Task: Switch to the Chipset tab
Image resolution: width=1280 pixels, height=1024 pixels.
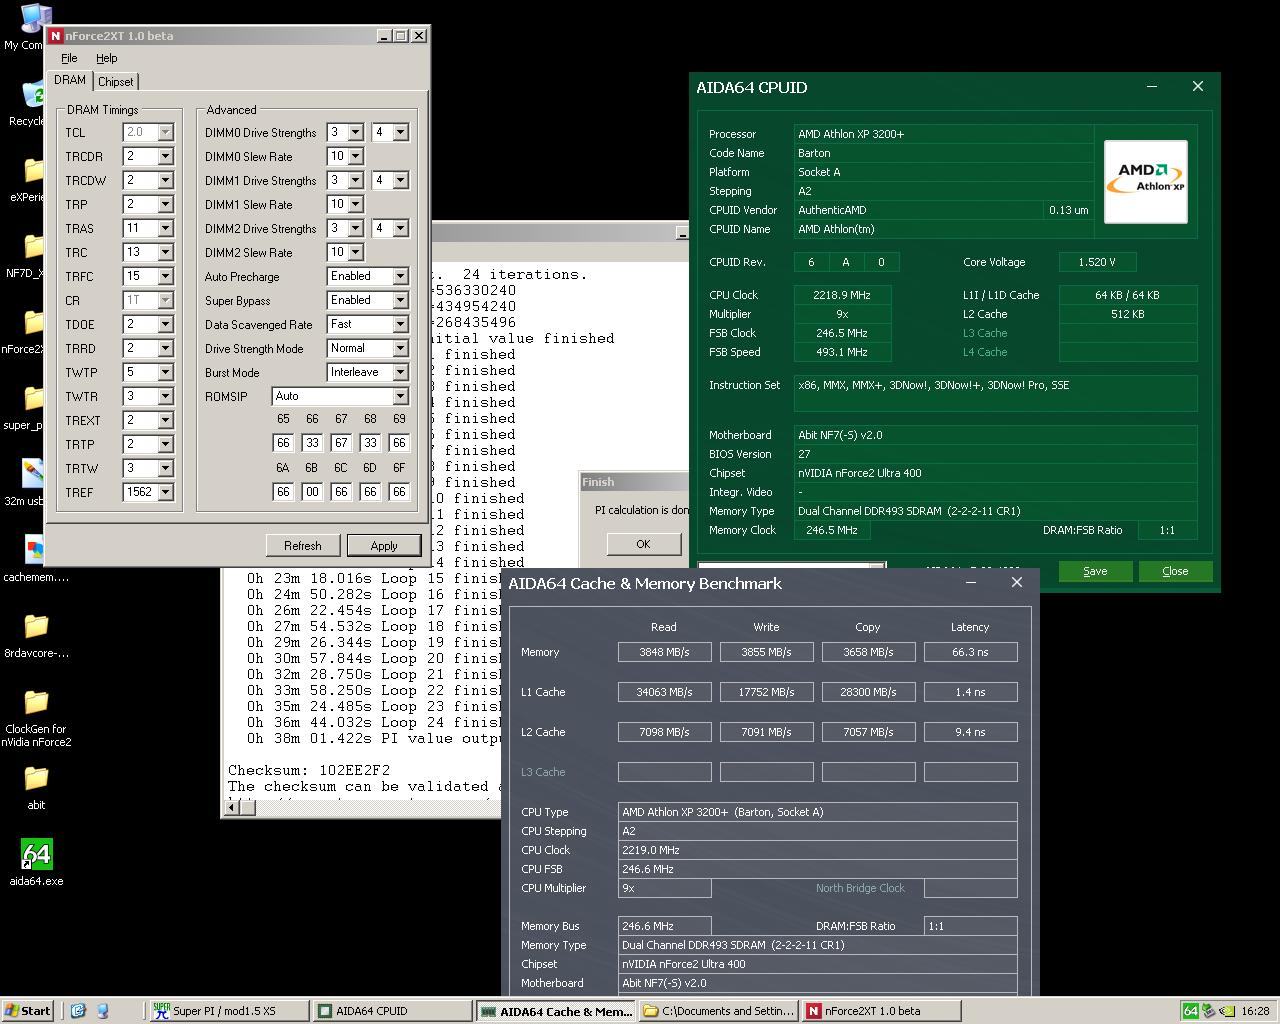Action: 116,81
